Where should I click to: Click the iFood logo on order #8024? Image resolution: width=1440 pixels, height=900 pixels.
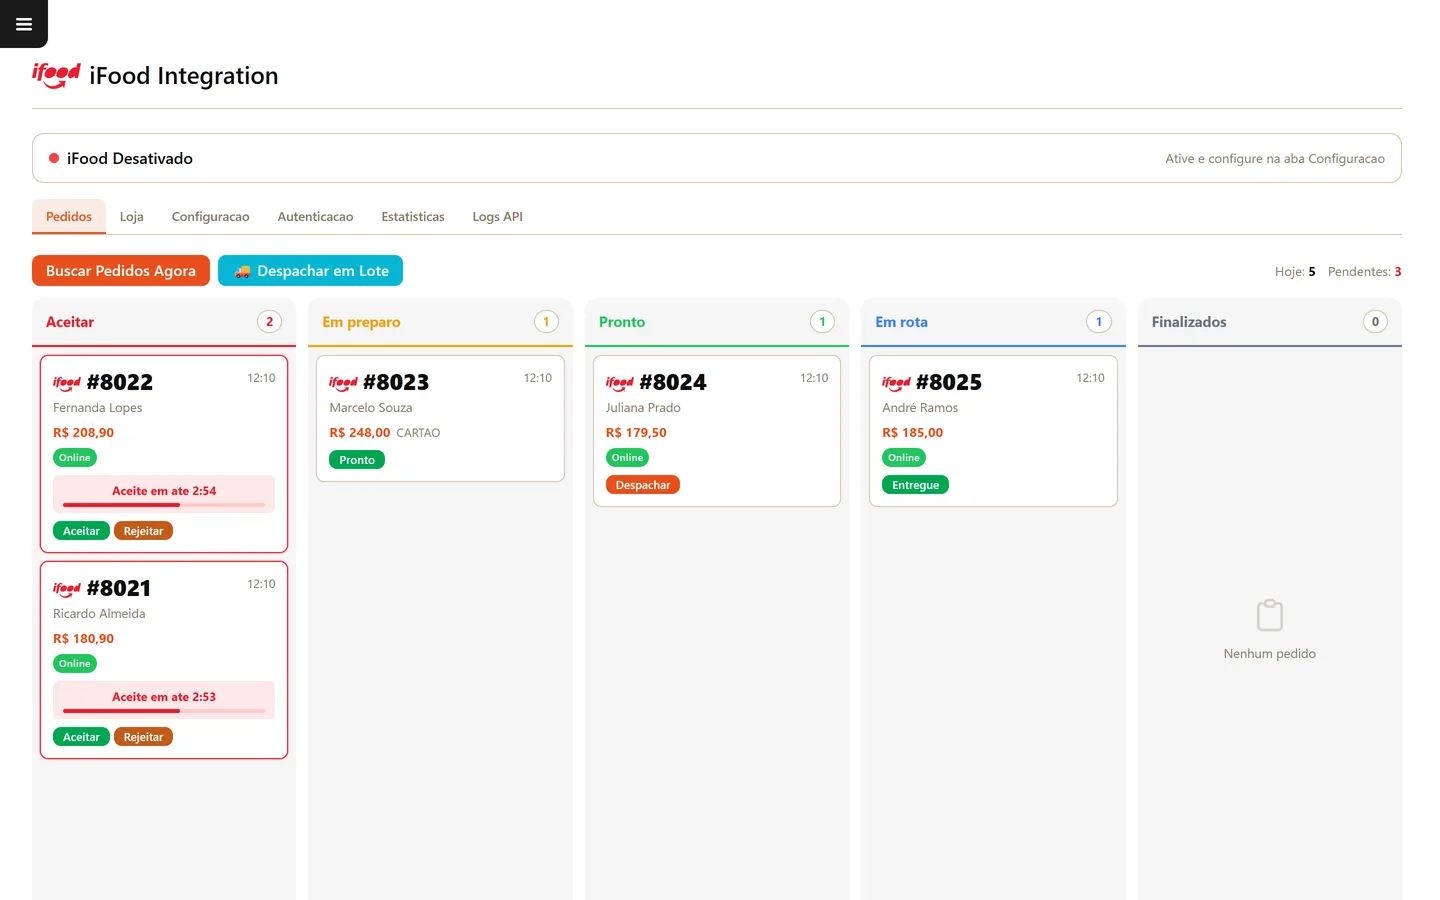[x=620, y=383]
